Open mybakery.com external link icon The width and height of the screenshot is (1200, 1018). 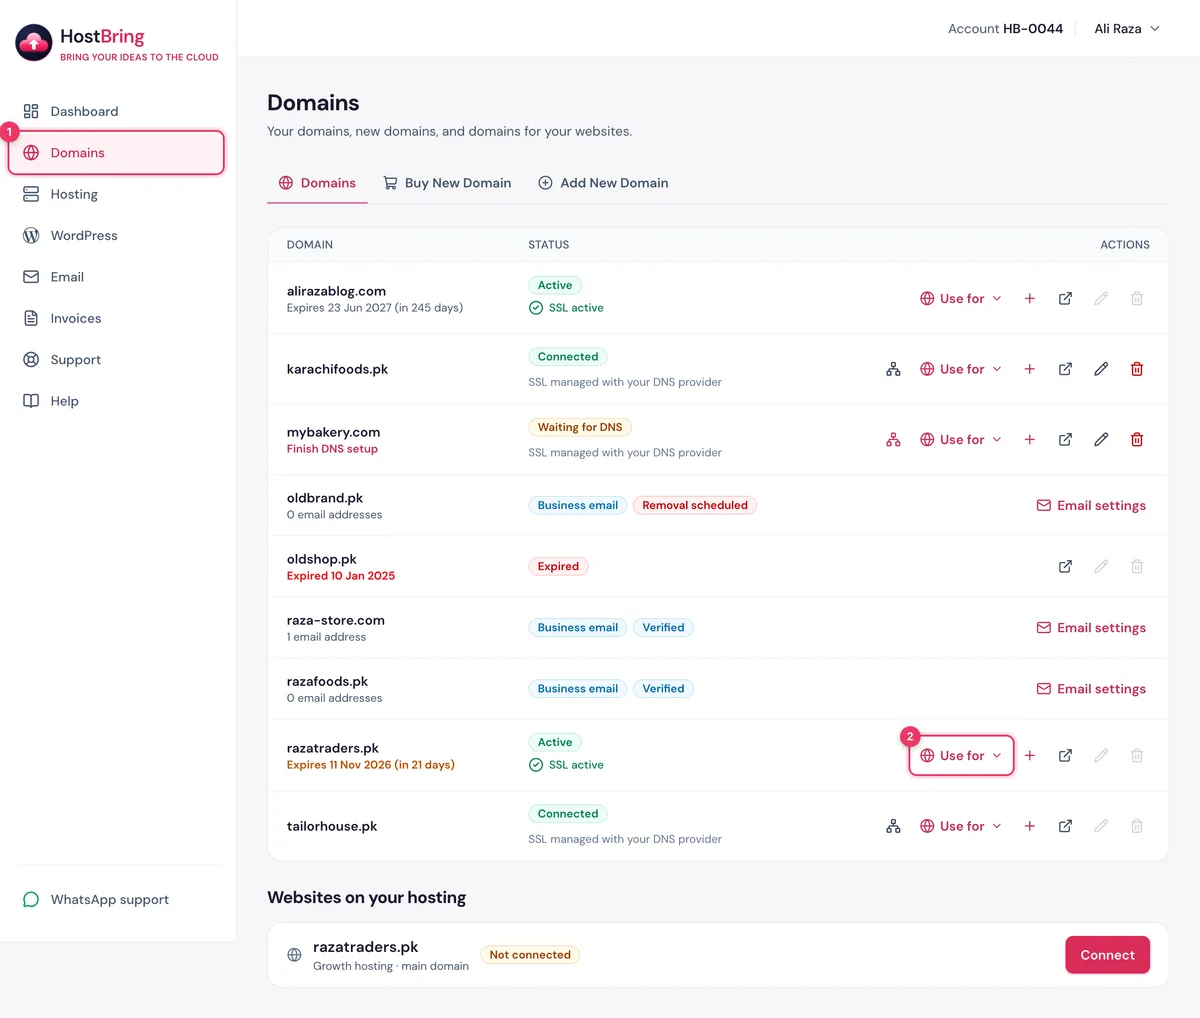tap(1065, 440)
